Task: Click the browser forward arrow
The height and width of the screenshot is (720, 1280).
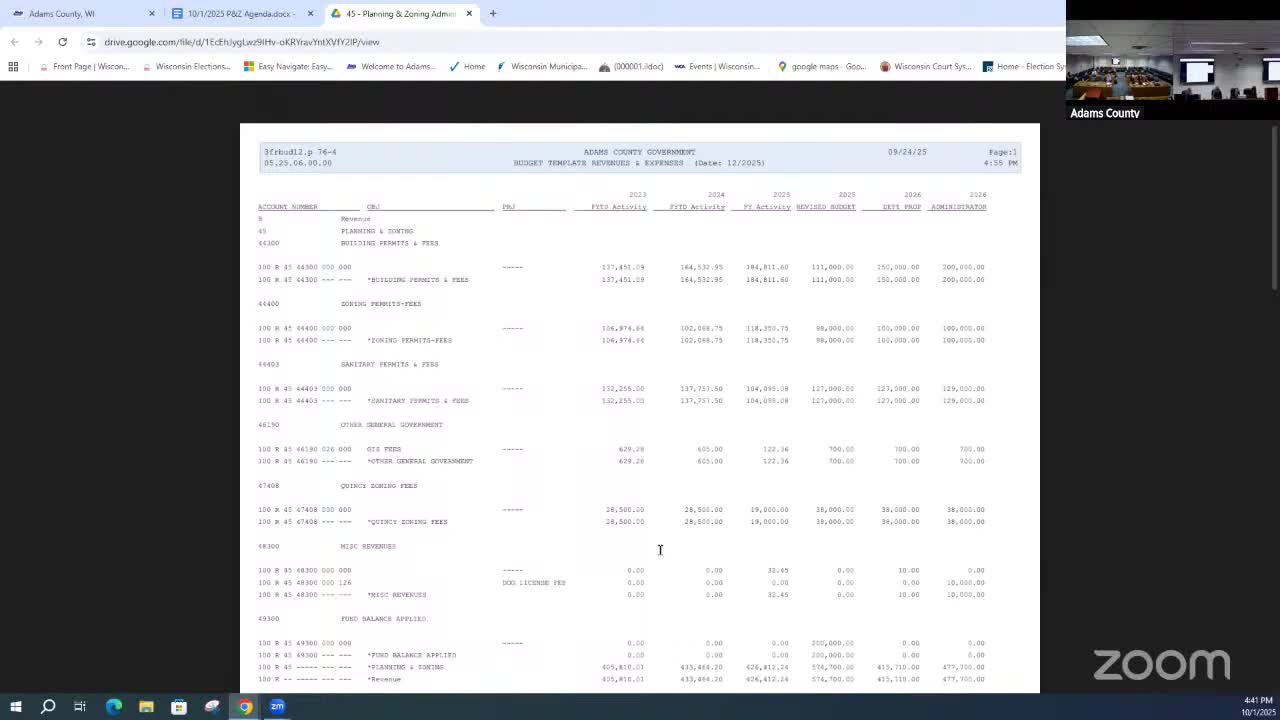Action: point(38,42)
